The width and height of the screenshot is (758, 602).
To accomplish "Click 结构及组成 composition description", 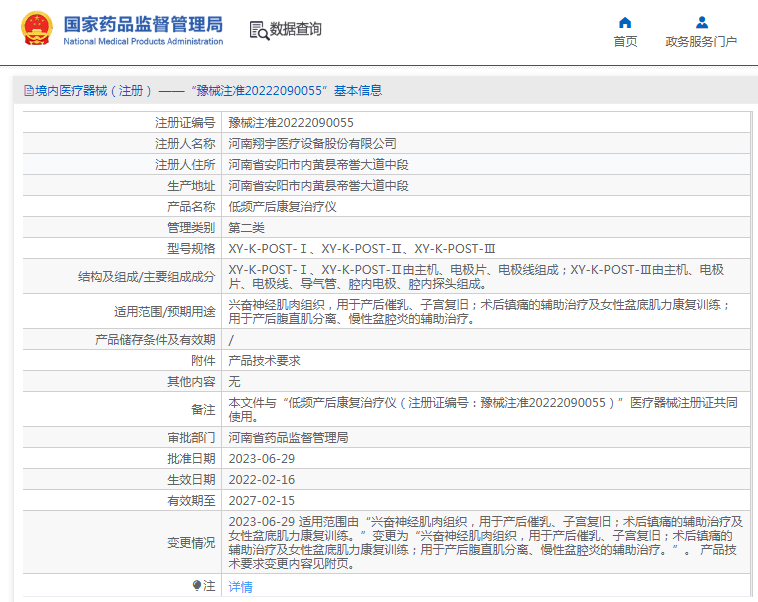I will [476, 277].
